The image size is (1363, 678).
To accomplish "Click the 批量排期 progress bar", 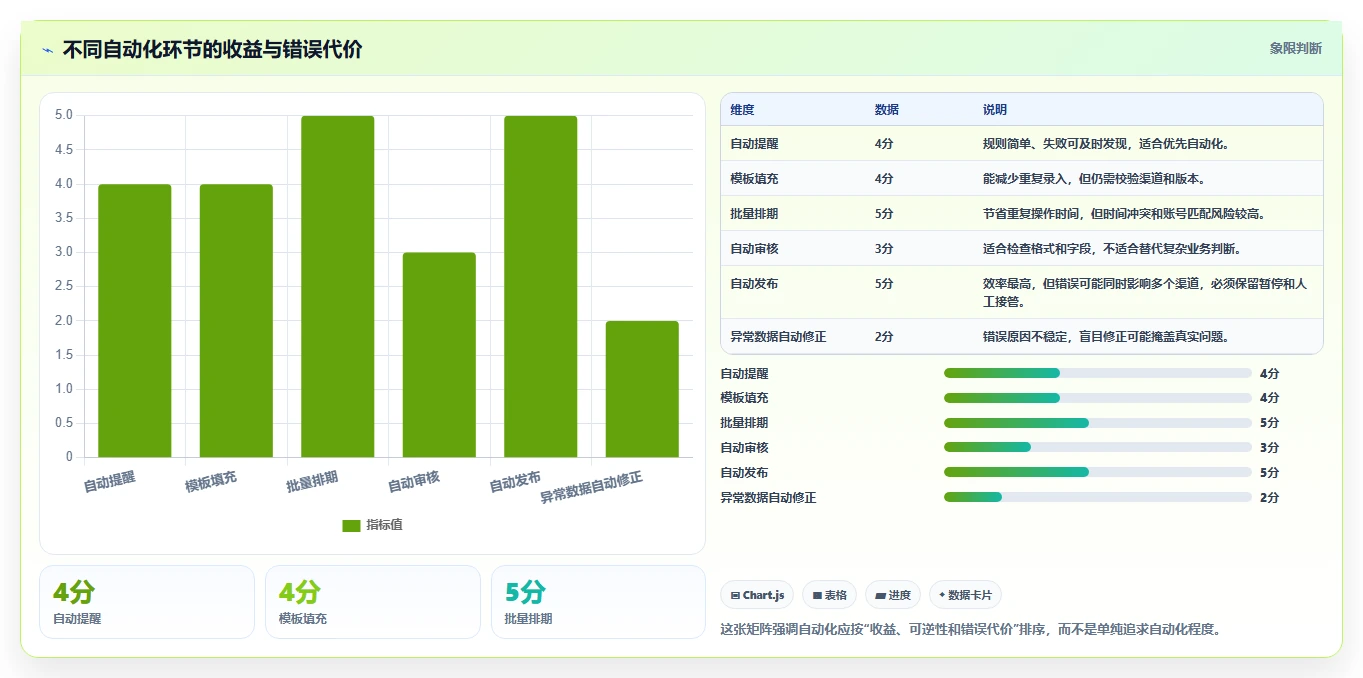I will point(1098,423).
